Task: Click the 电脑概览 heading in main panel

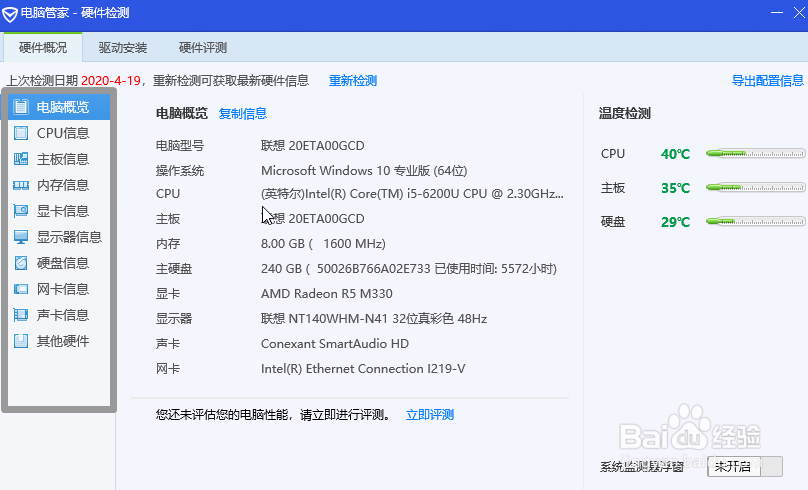Action: coord(181,113)
